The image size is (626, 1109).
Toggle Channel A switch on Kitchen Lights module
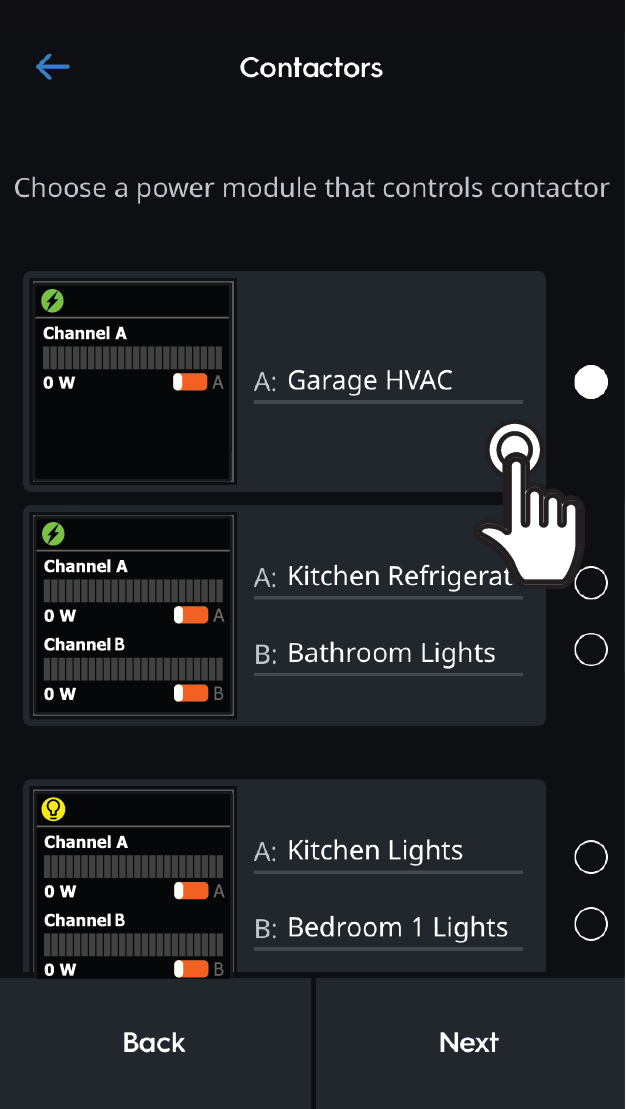click(190, 891)
